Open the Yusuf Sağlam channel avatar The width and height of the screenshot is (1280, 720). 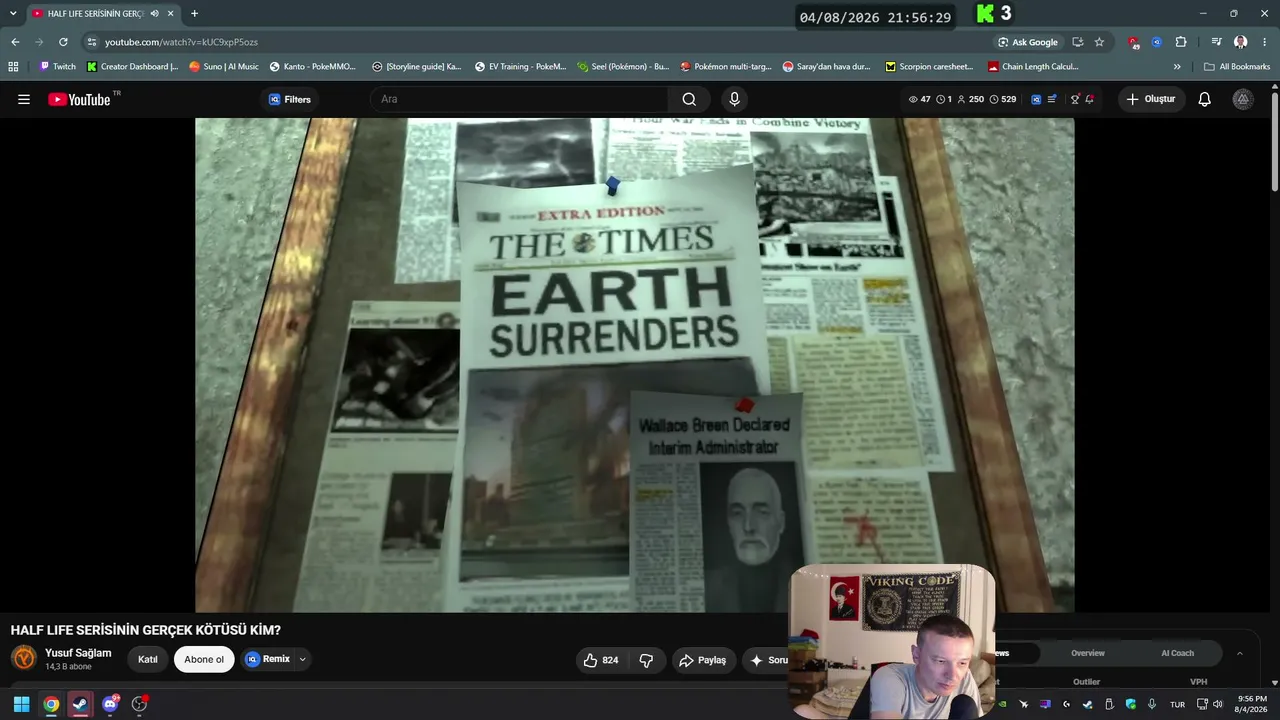(x=24, y=658)
